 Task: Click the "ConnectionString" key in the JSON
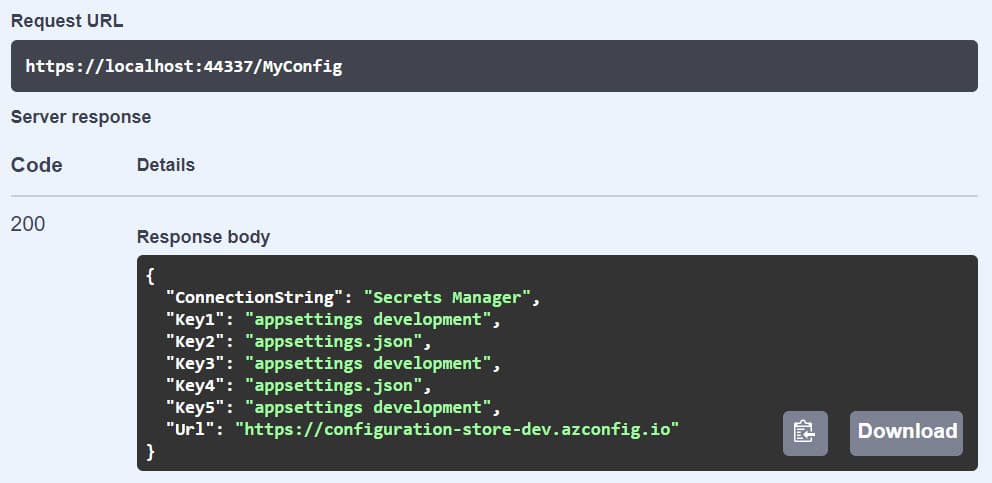pos(255,298)
